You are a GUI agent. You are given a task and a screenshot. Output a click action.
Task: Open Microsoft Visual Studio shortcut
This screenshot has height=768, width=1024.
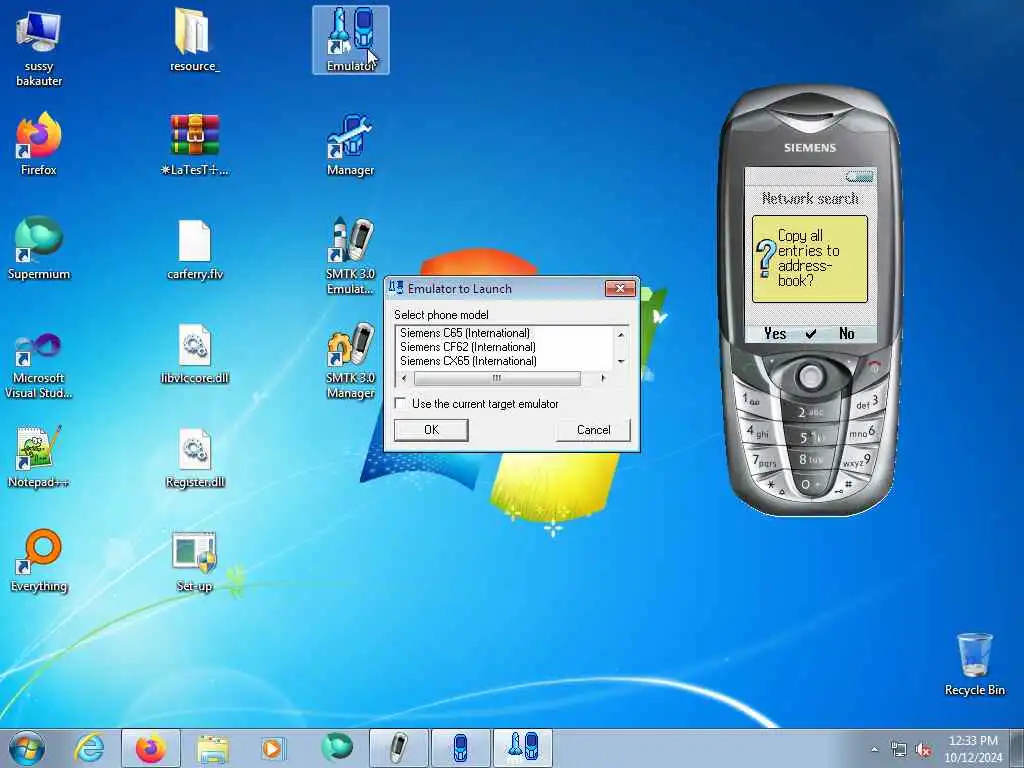39,366
